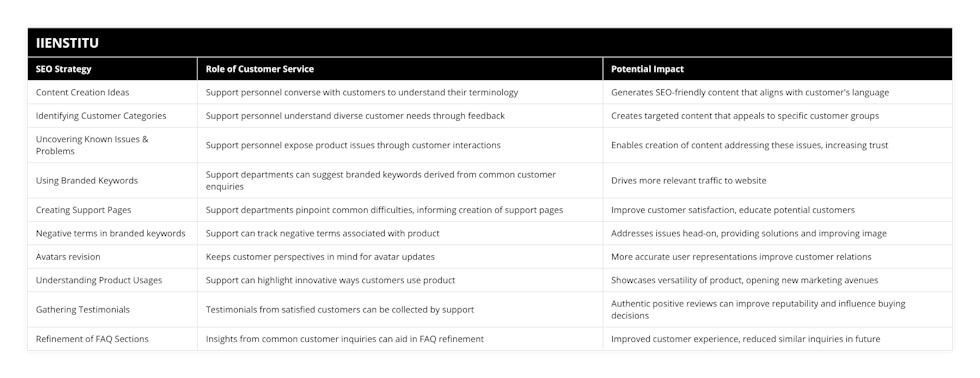Click the Content Creation Ideas cell
Image resolution: width=980 pixels, height=378 pixels.
click(x=112, y=92)
